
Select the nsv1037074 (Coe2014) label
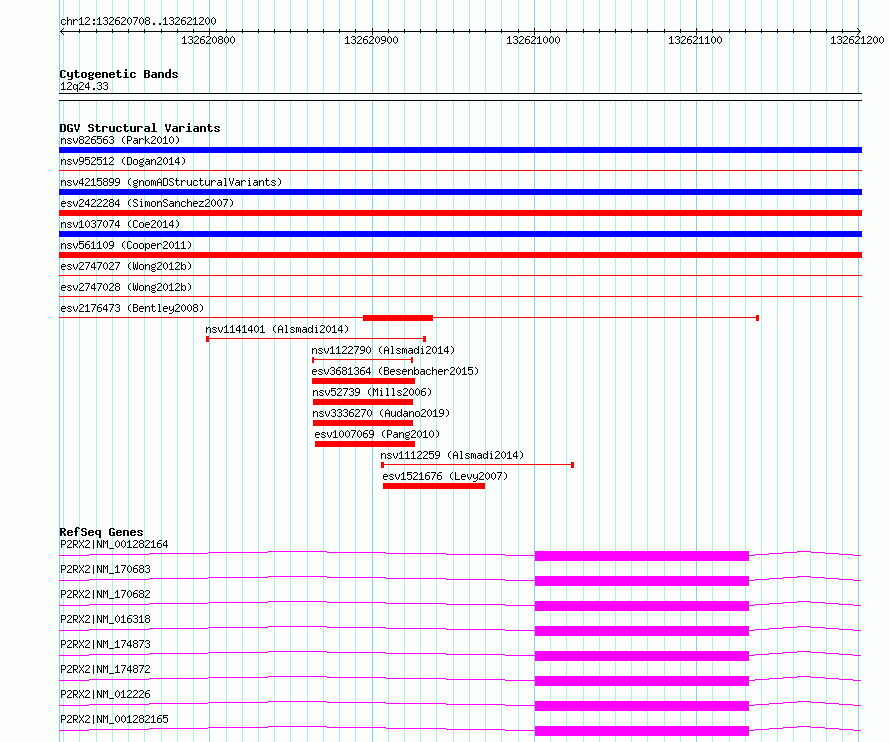[x=120, y=224]
